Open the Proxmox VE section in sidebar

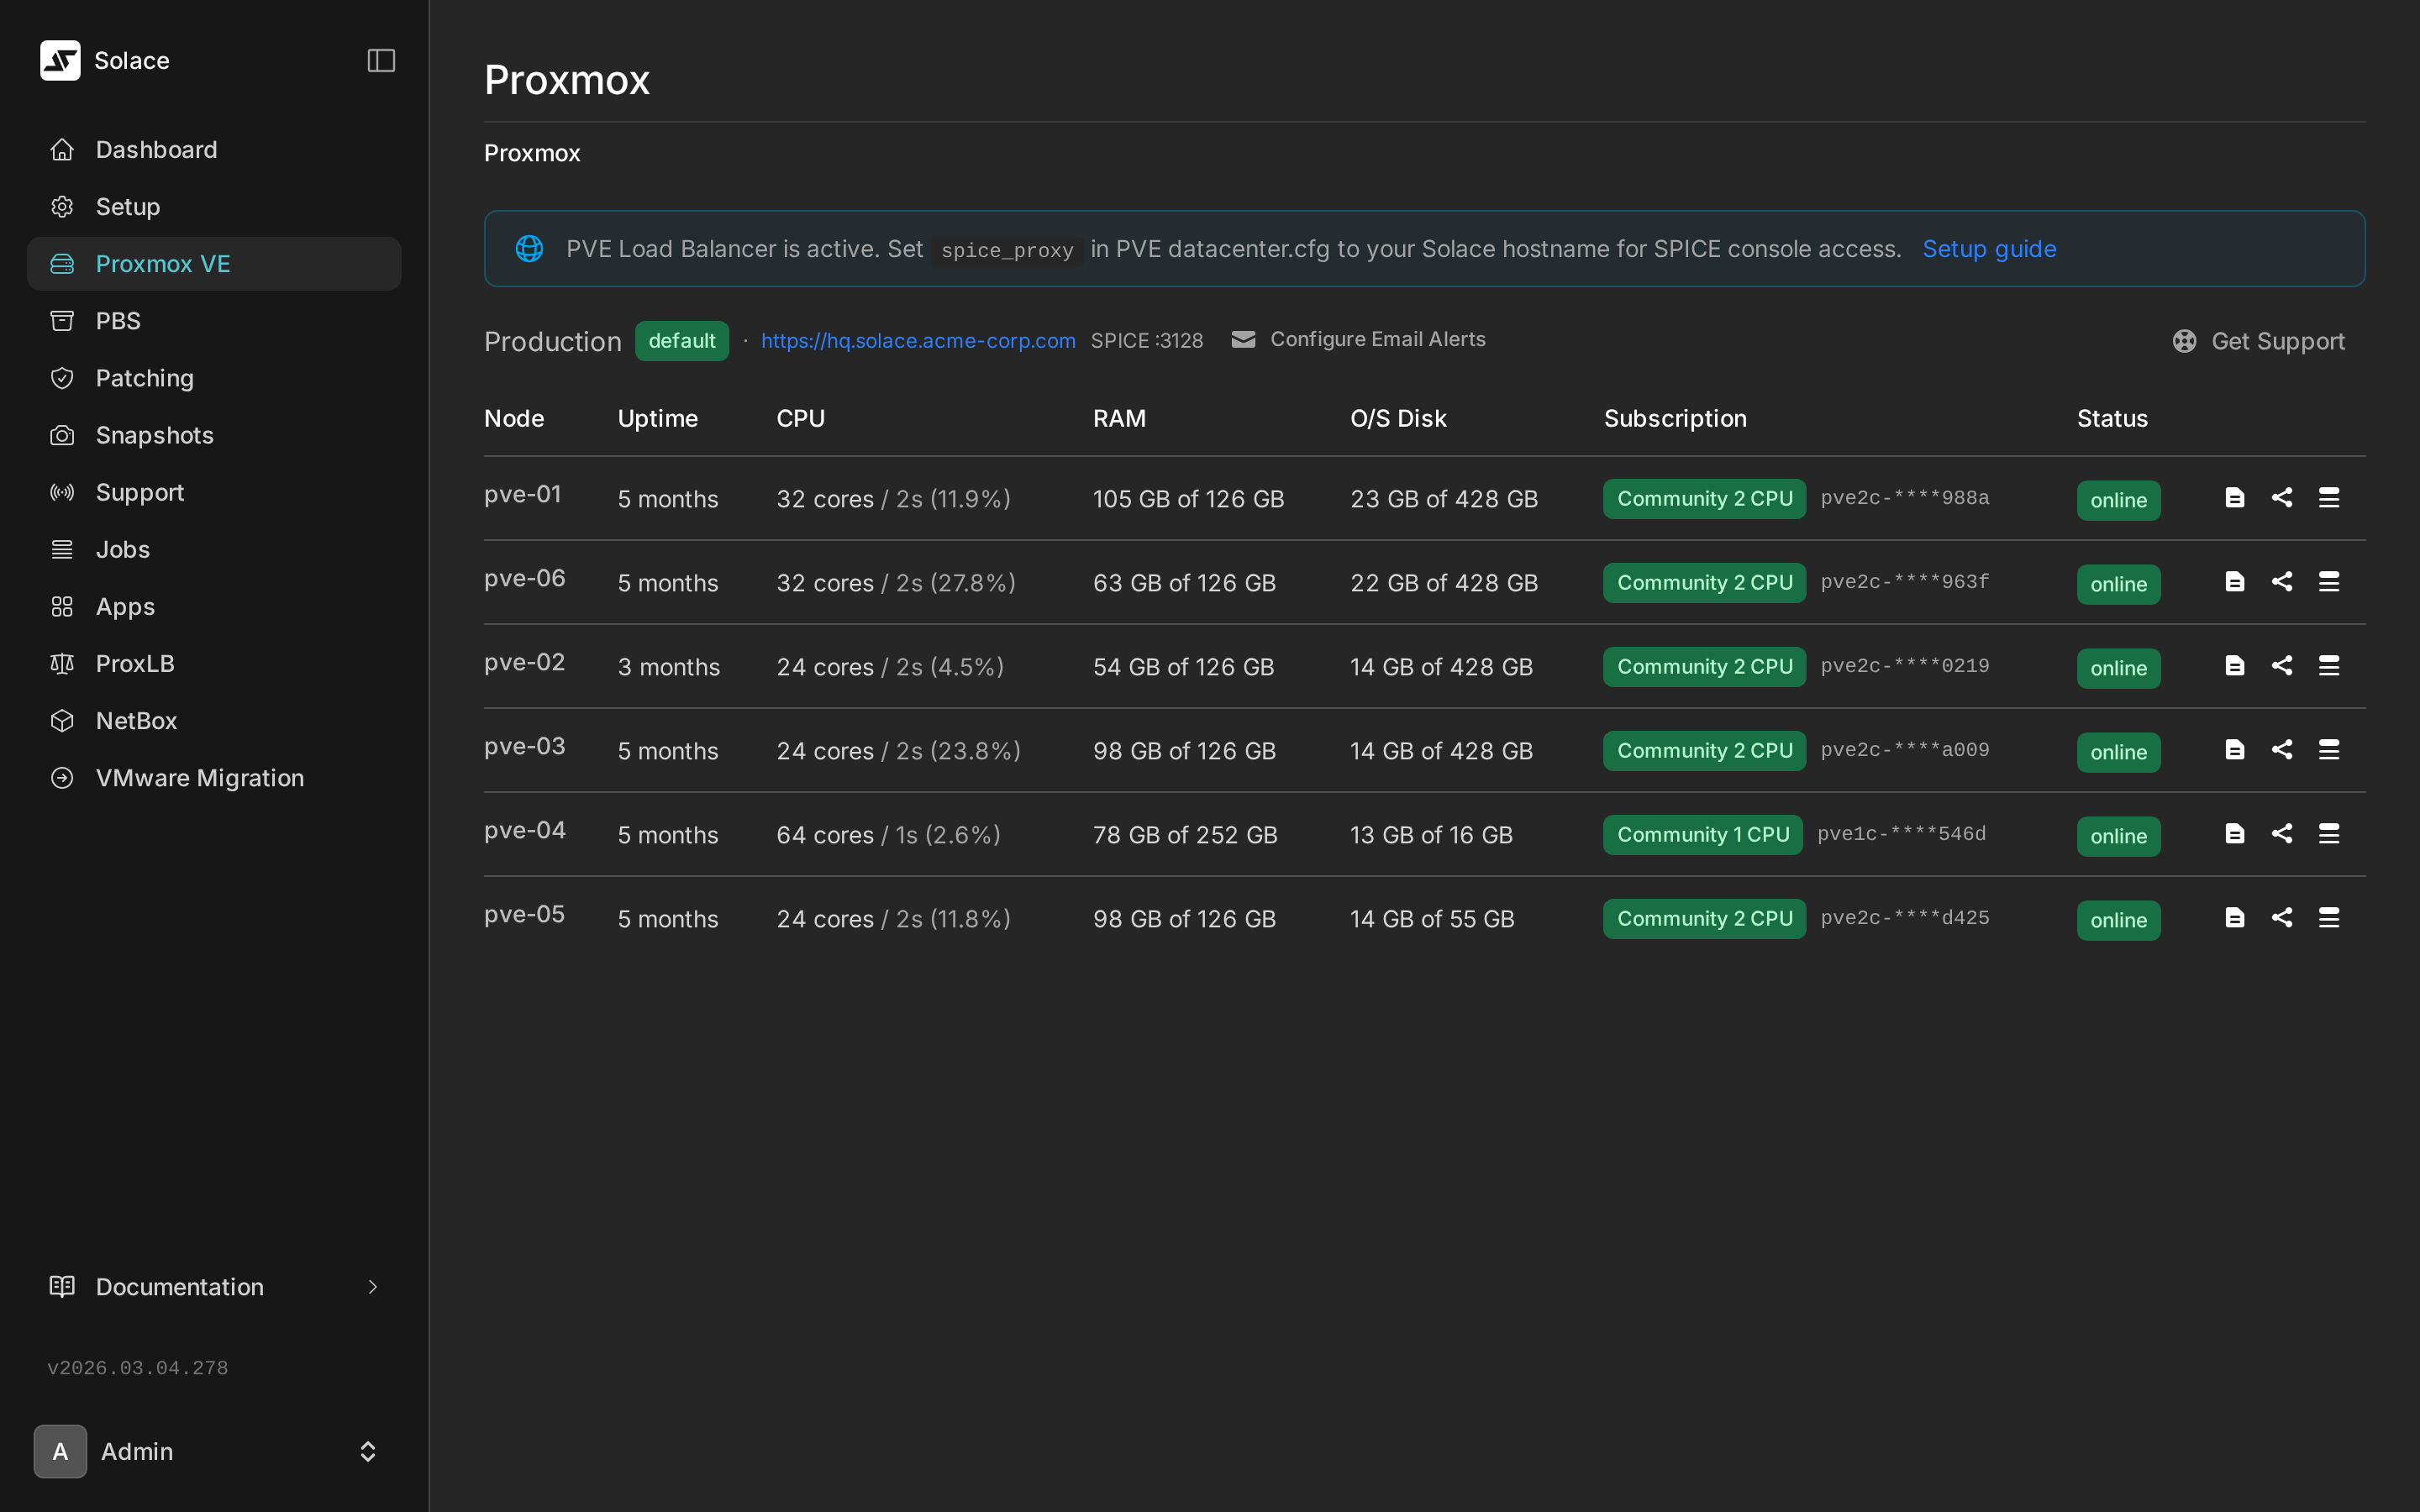(163, 263)
